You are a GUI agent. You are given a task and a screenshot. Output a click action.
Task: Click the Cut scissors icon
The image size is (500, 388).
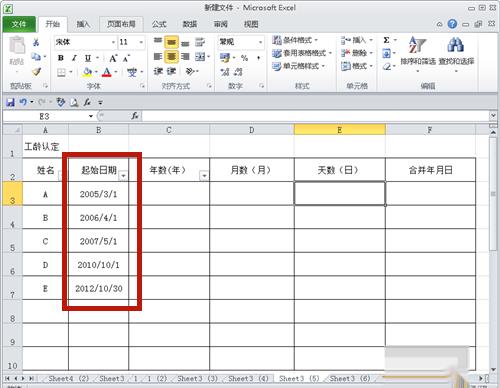tap(36, 42)
